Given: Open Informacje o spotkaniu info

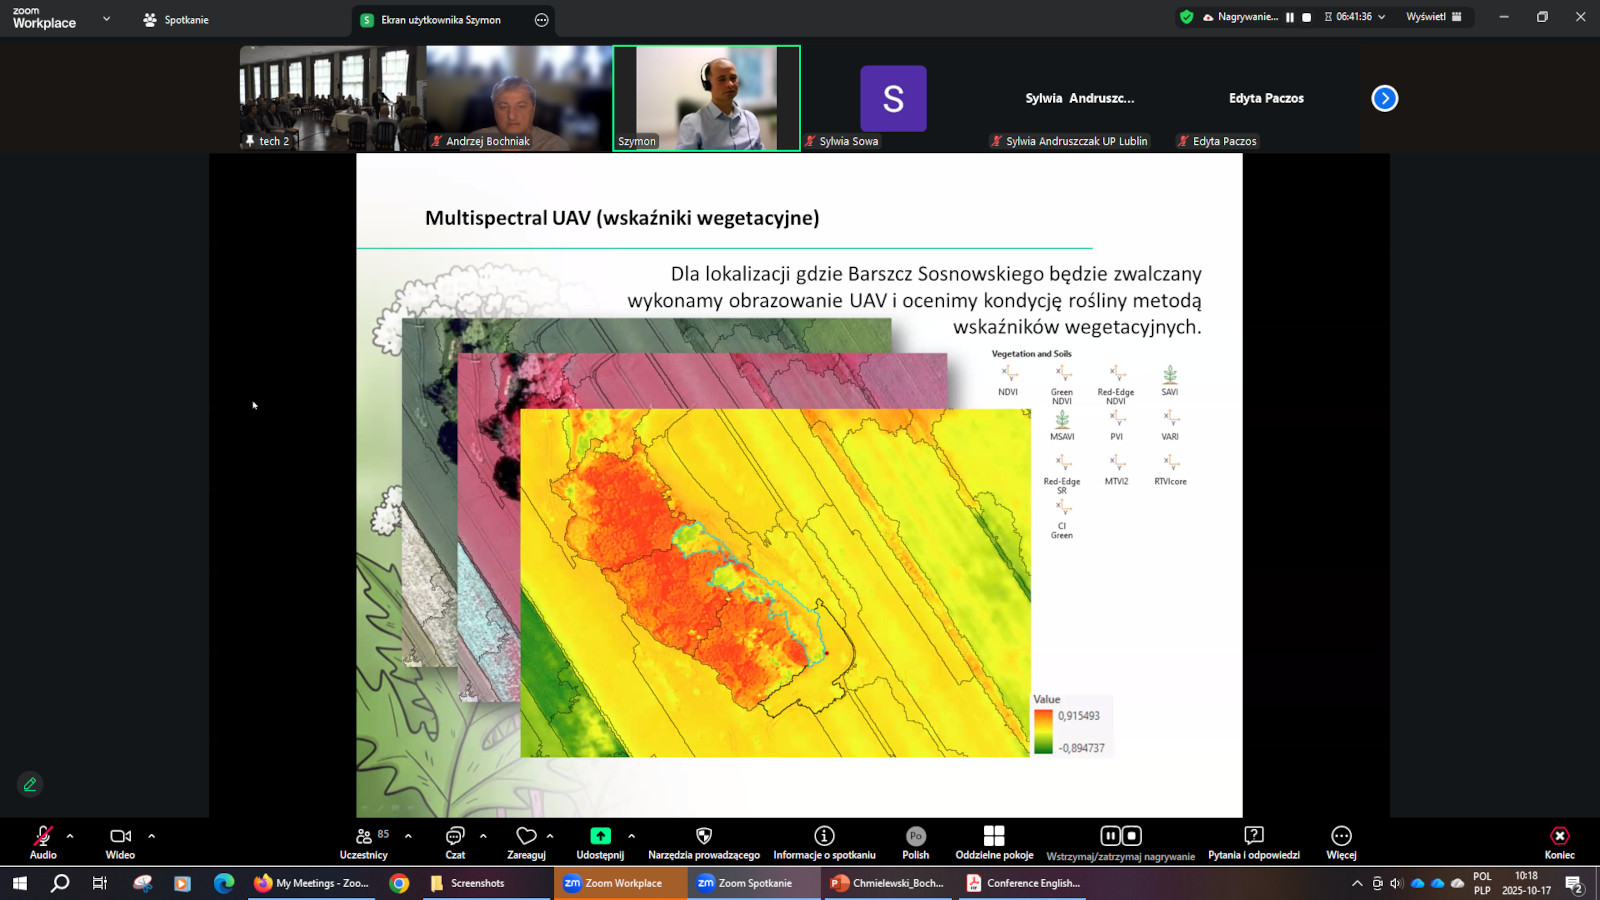Looking at the screenshot, I should tap(824, 842).
